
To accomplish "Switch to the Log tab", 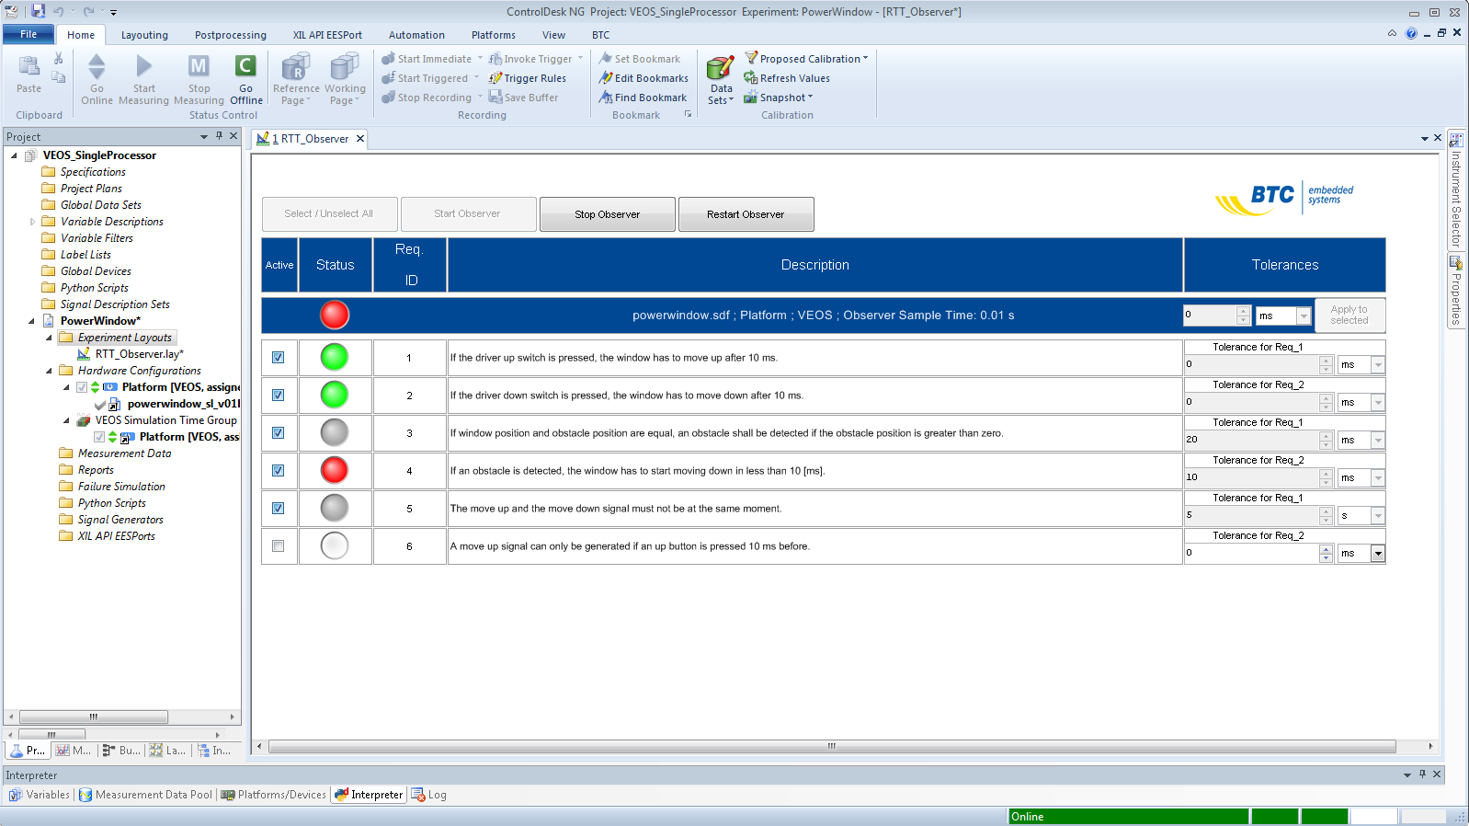I will [x=430, y=795].
